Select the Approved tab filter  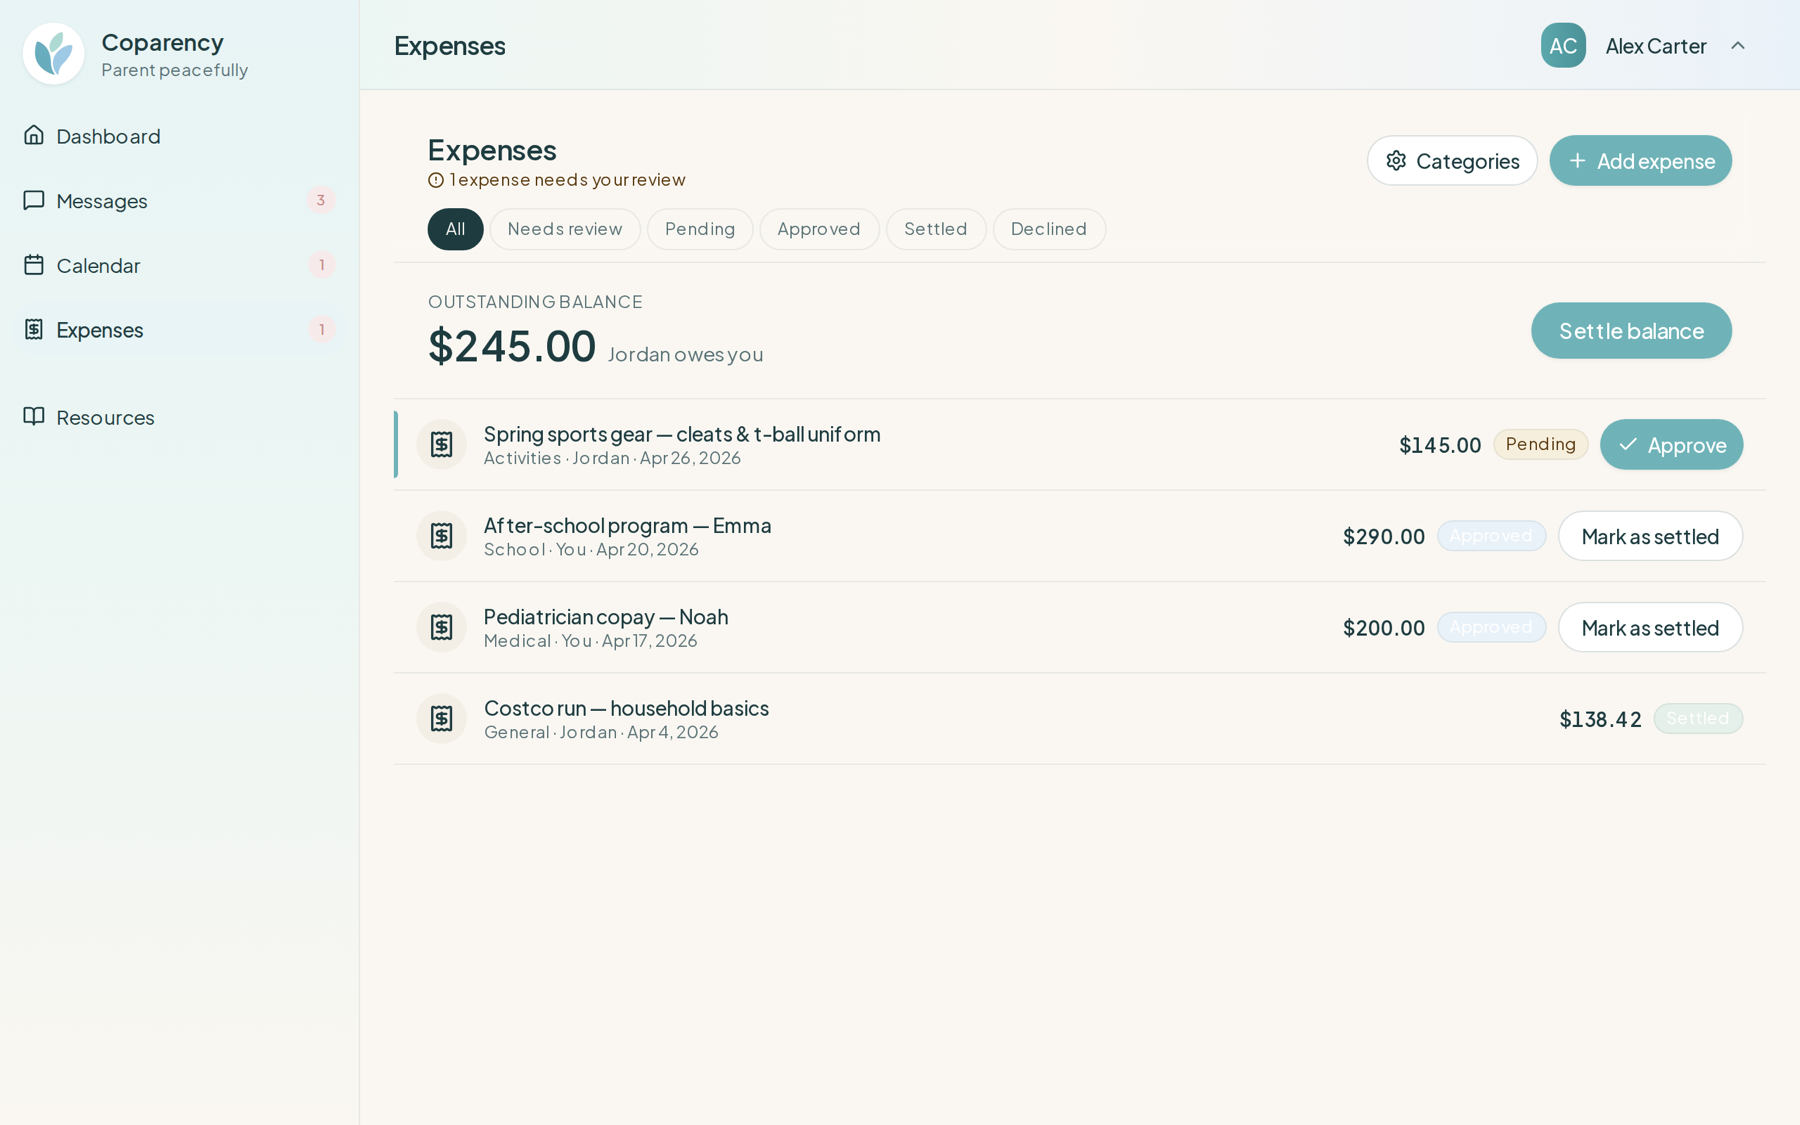(x=819, y=229)
